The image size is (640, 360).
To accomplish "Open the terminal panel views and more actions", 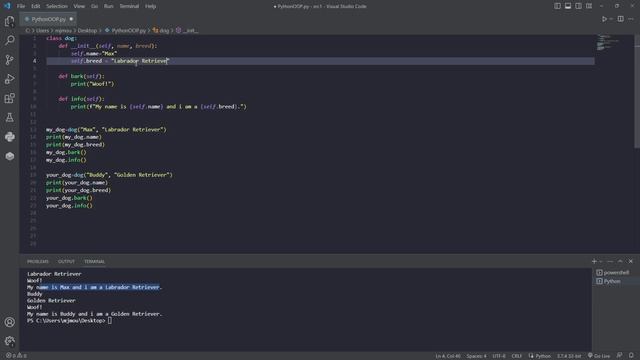I will point(610,261).
